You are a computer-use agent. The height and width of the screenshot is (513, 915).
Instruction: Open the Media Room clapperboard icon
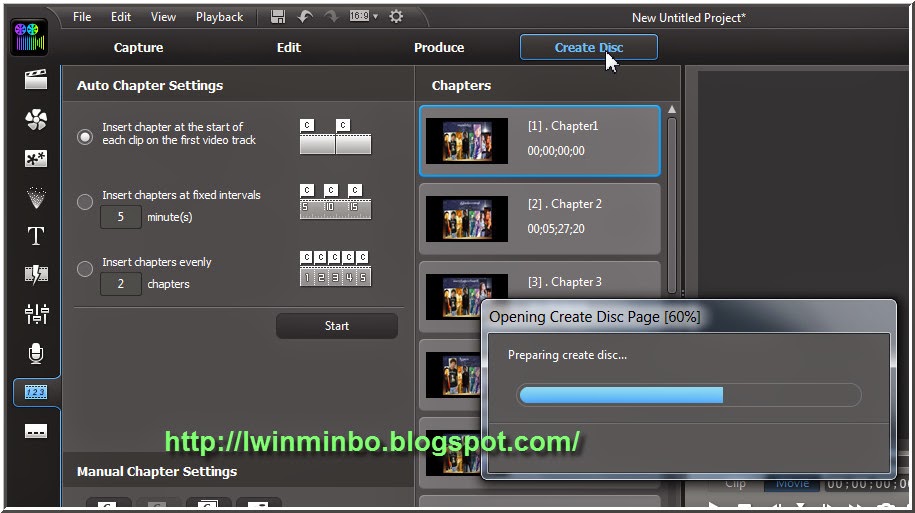click(x=36, y=79)
